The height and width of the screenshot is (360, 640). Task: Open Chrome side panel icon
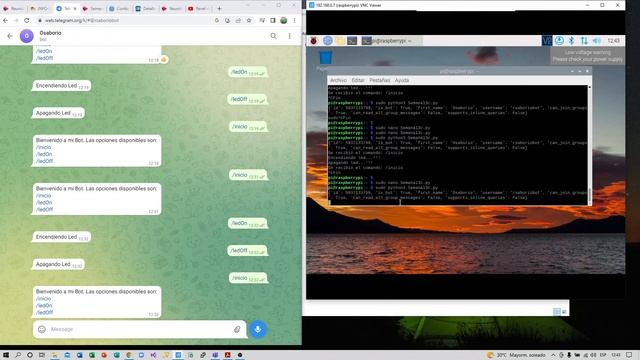coord(273,20)
